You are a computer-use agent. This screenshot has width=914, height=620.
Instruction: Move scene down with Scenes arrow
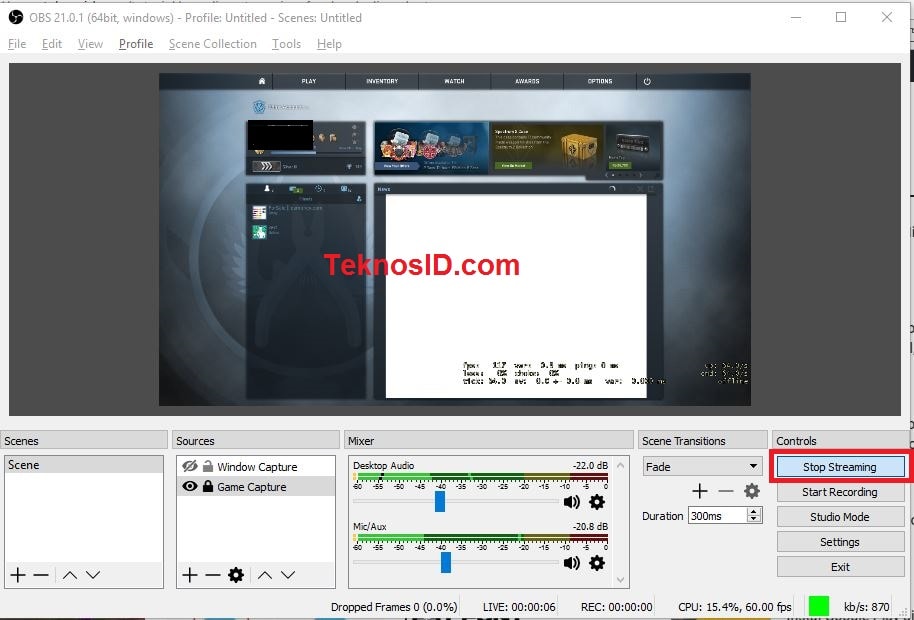[x=93, y=575]
